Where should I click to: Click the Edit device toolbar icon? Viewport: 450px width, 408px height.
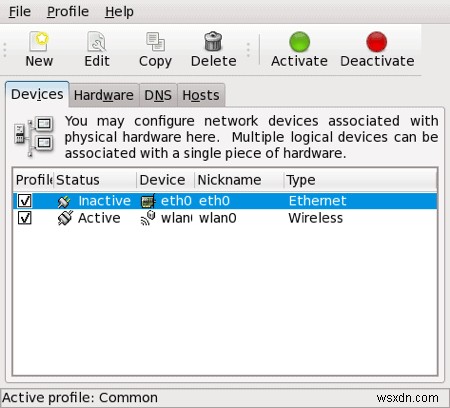[97, 41]
